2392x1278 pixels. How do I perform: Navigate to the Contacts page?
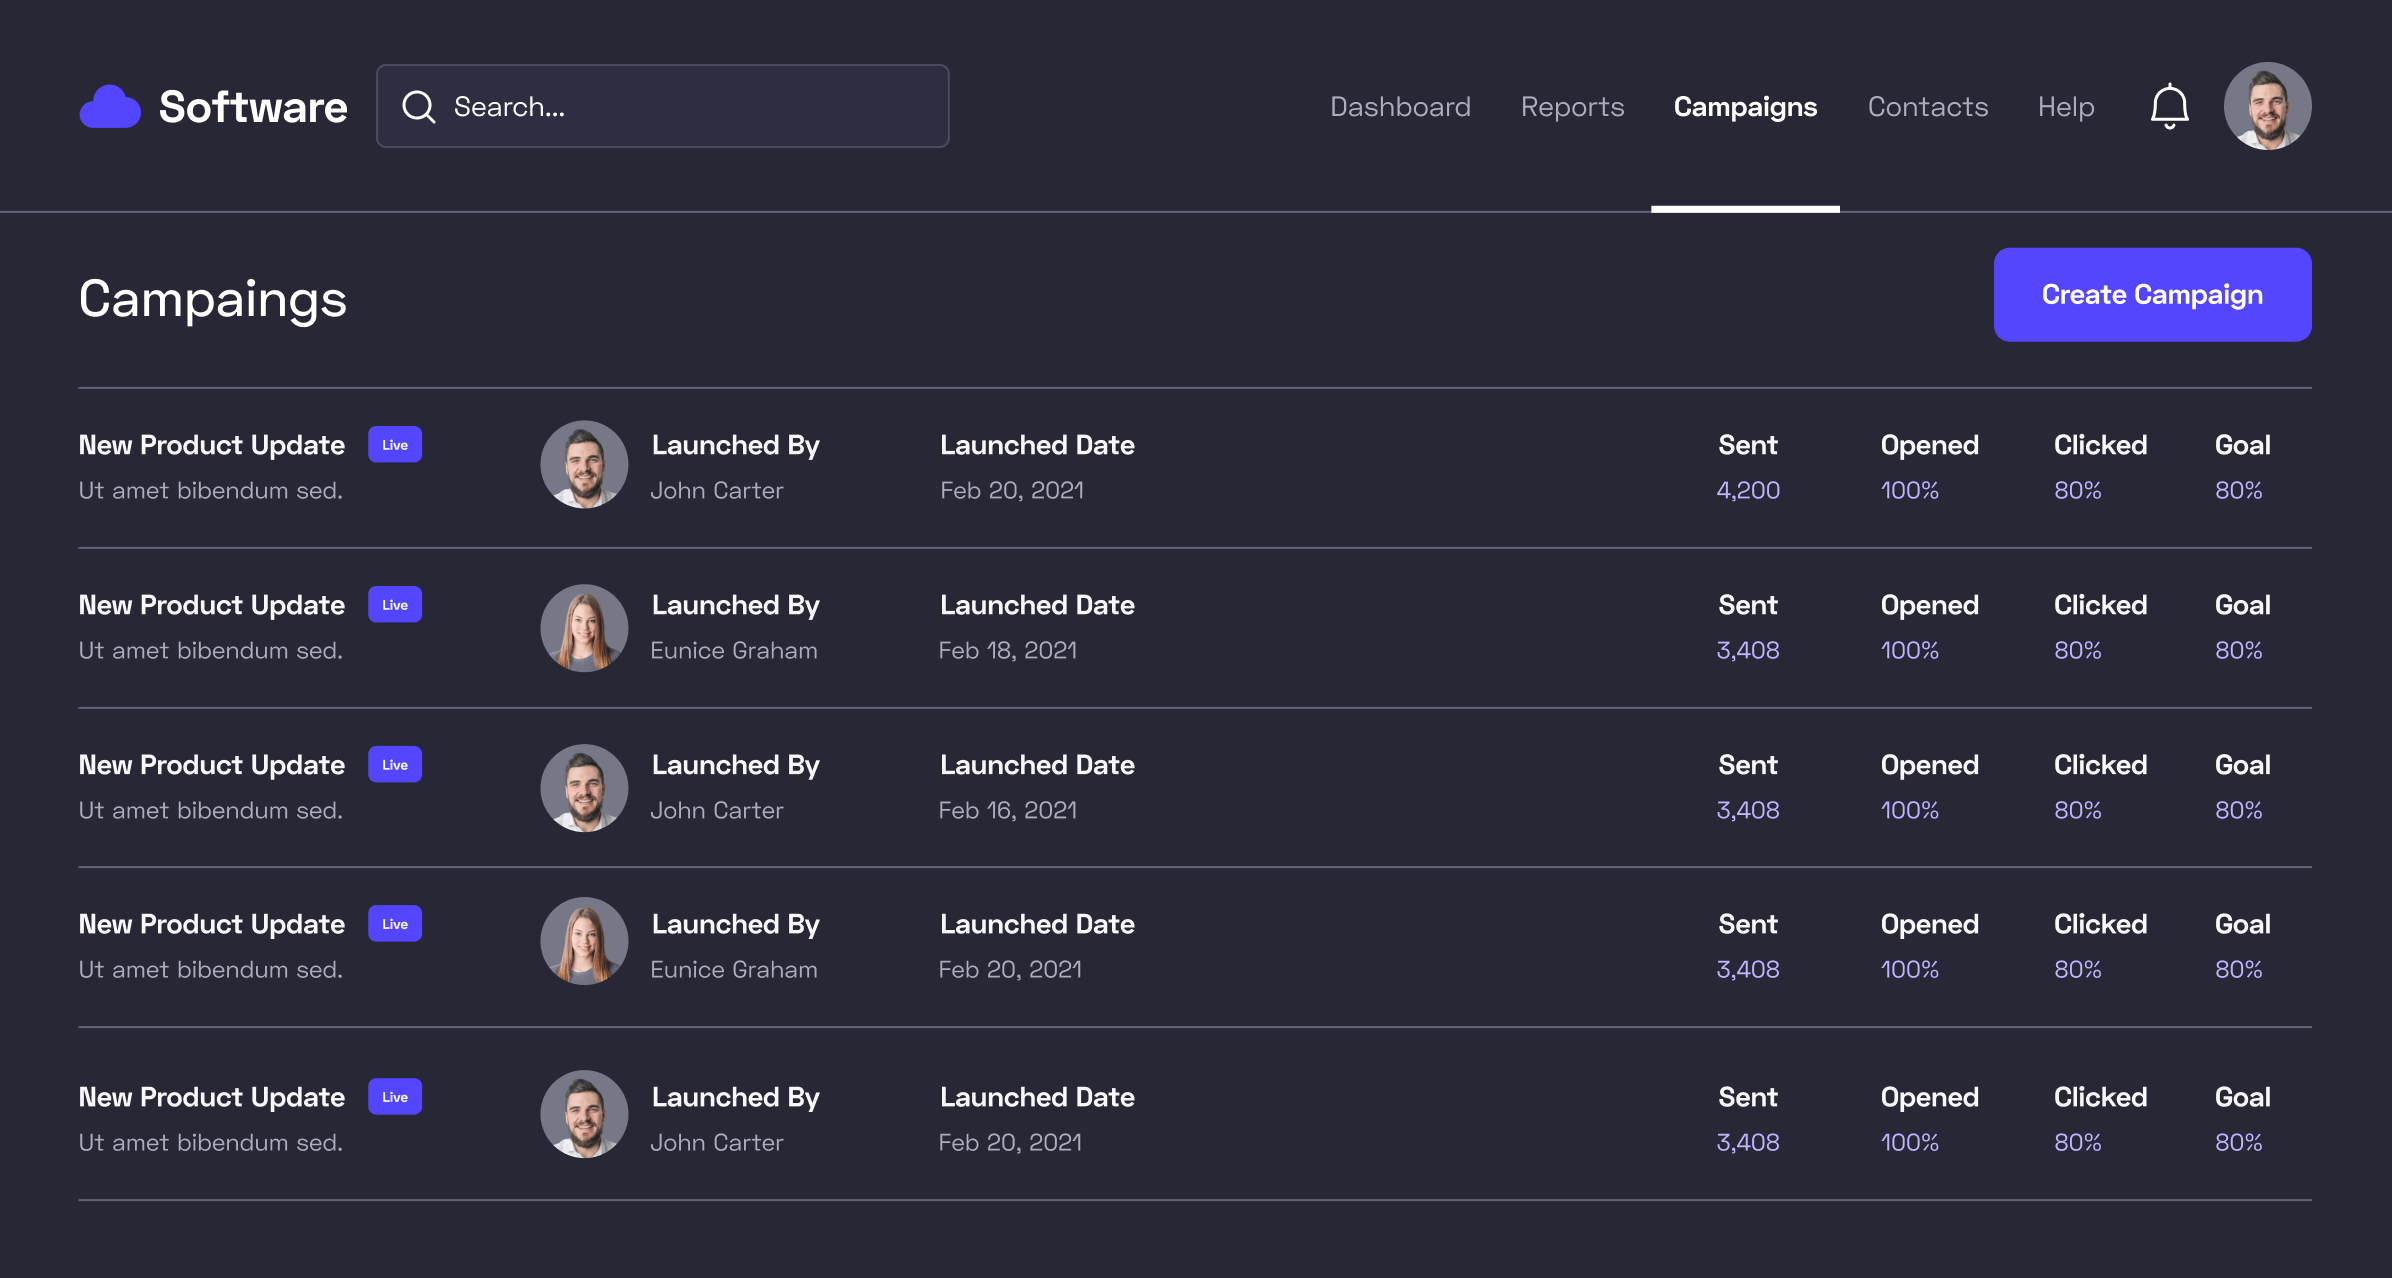1927,106
